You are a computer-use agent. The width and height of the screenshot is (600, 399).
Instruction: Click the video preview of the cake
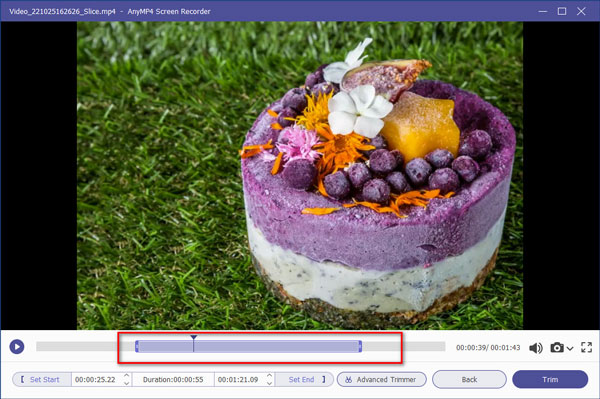tap(300, 176)
